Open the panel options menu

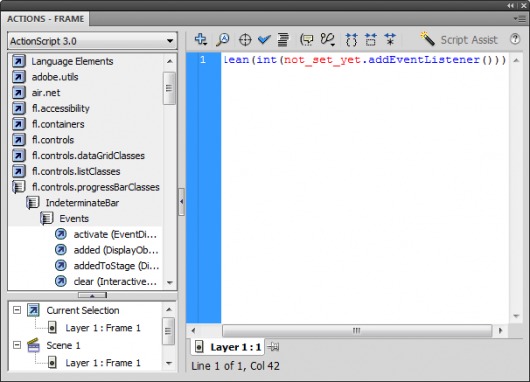pos(520,19)
